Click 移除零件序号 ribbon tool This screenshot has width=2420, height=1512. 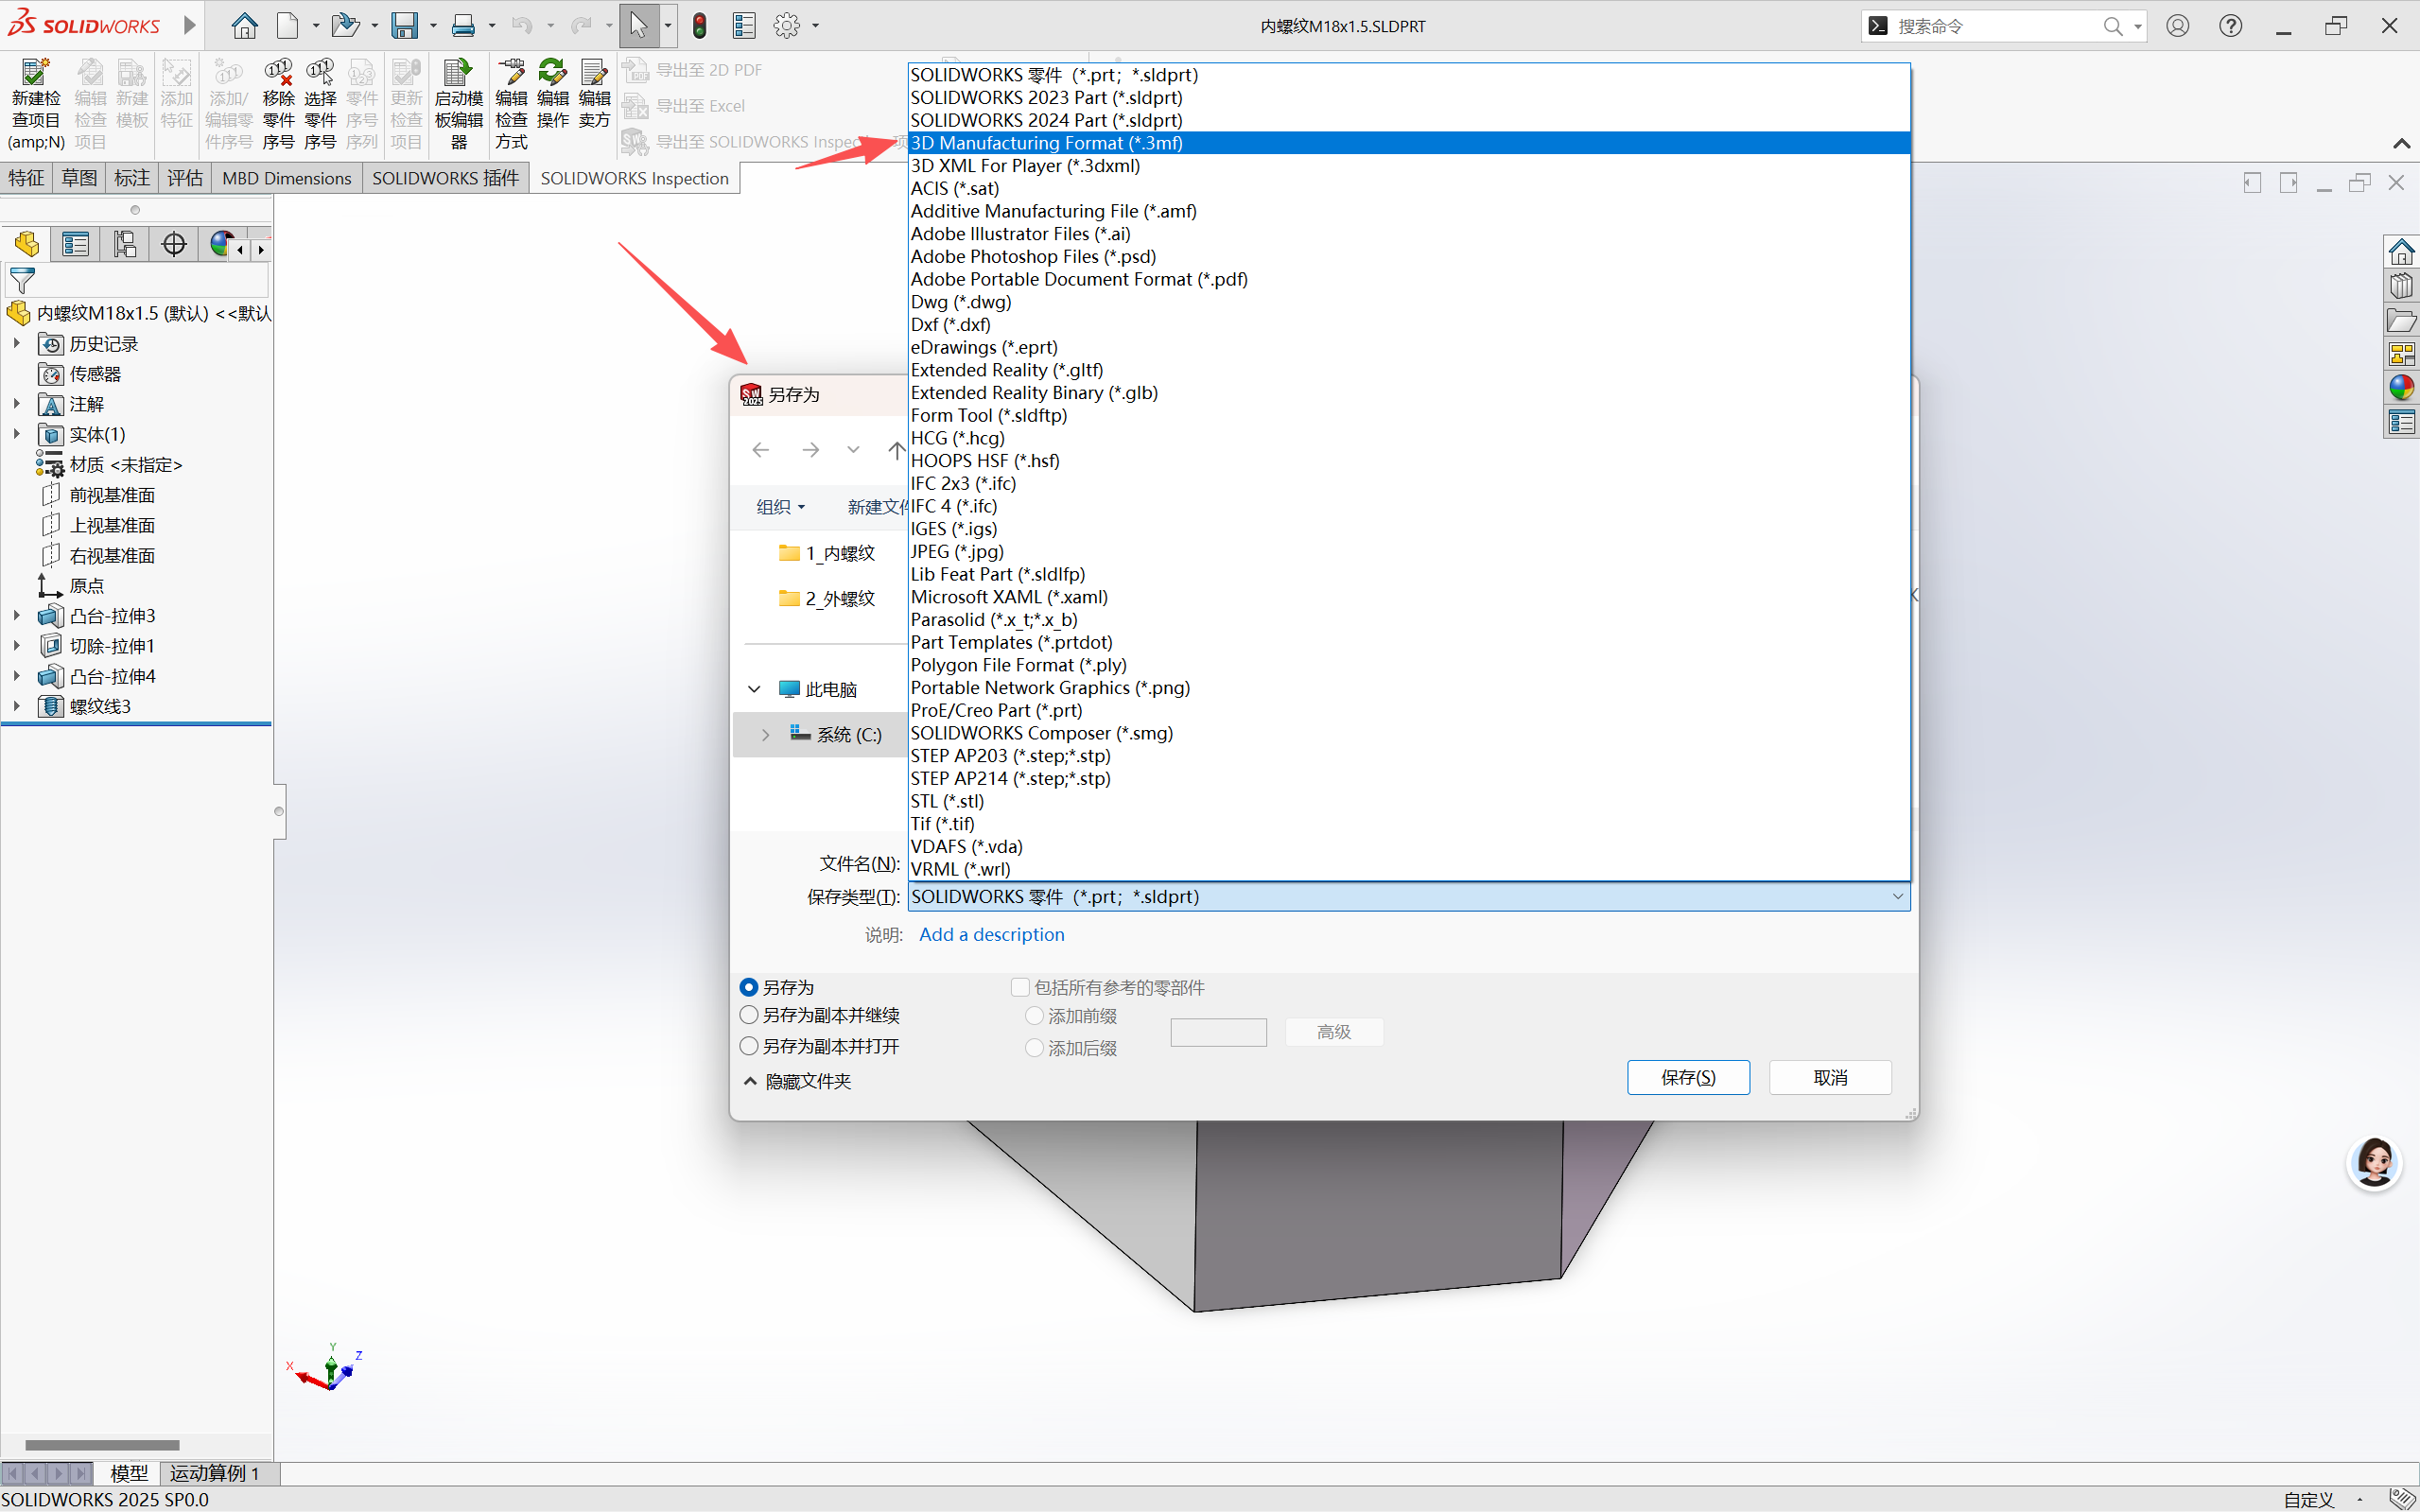point(278,104)
